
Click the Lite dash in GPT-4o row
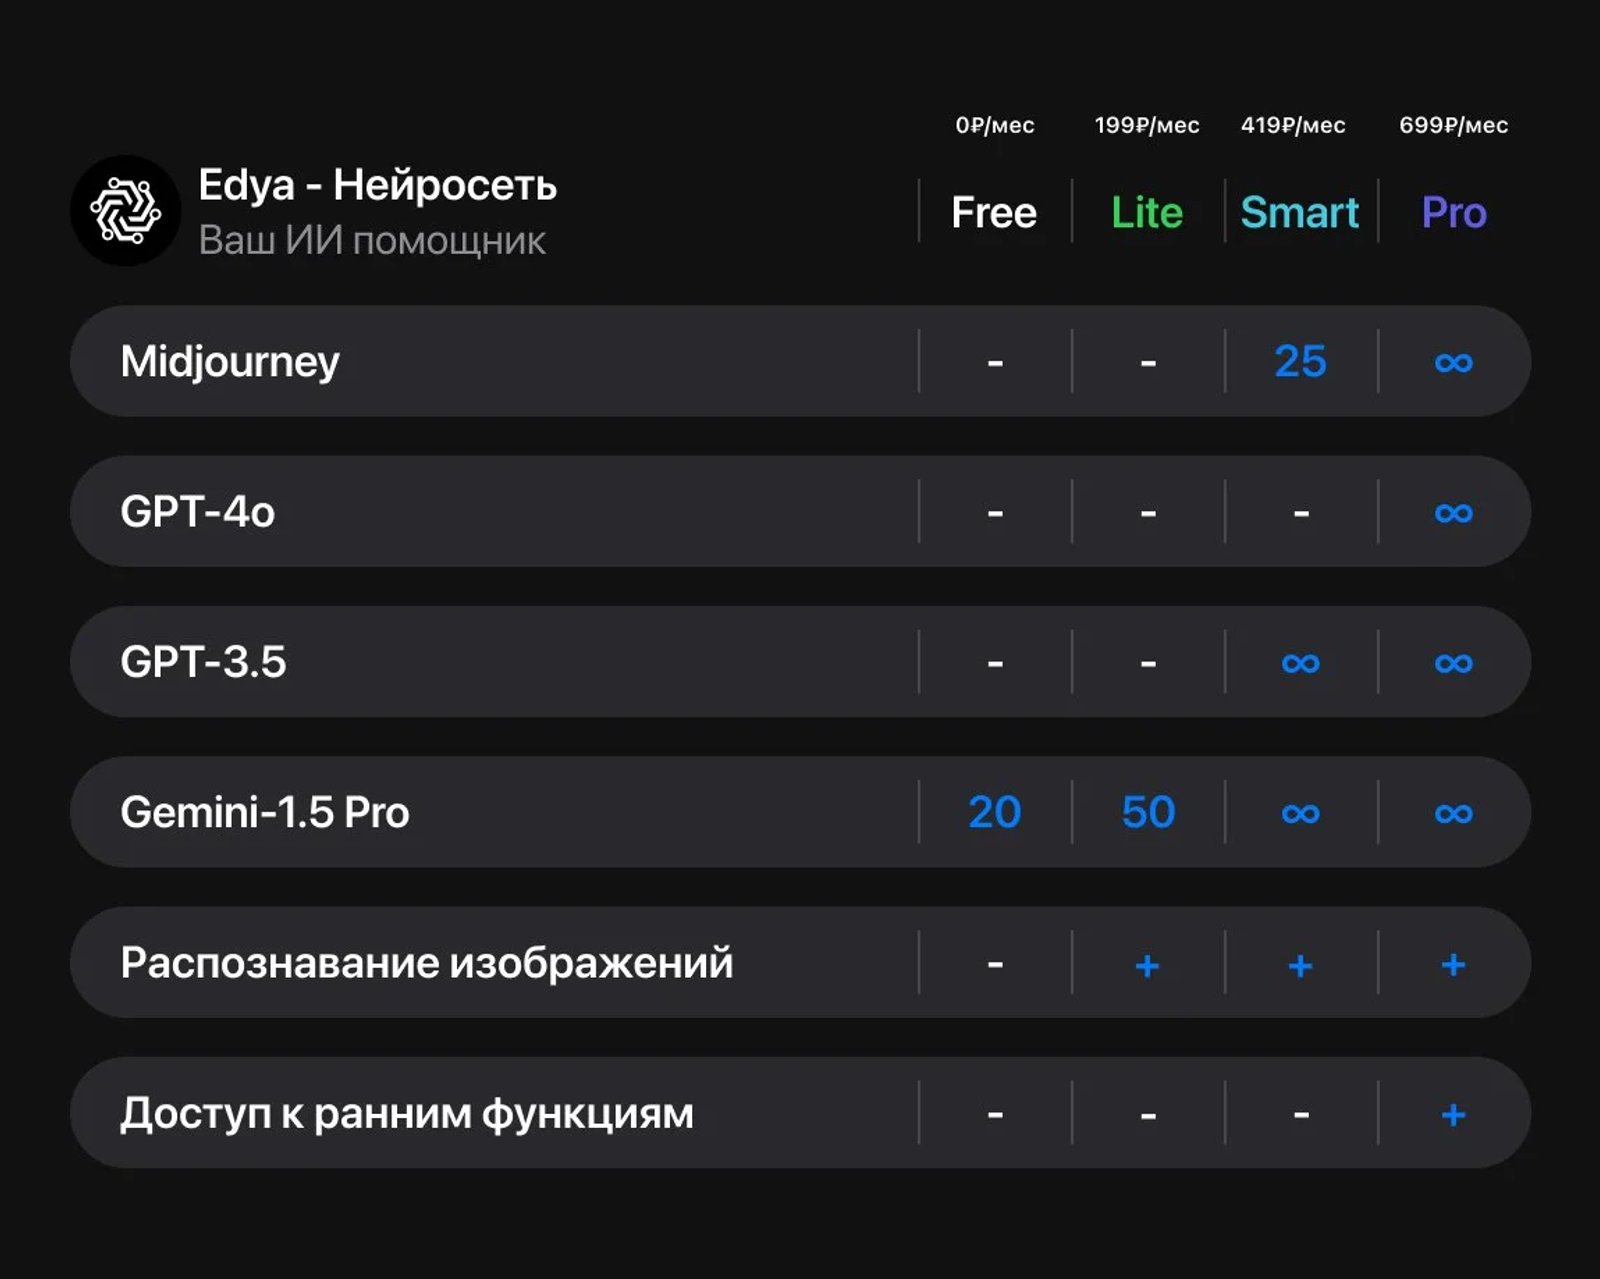[x=1148, y=514]
